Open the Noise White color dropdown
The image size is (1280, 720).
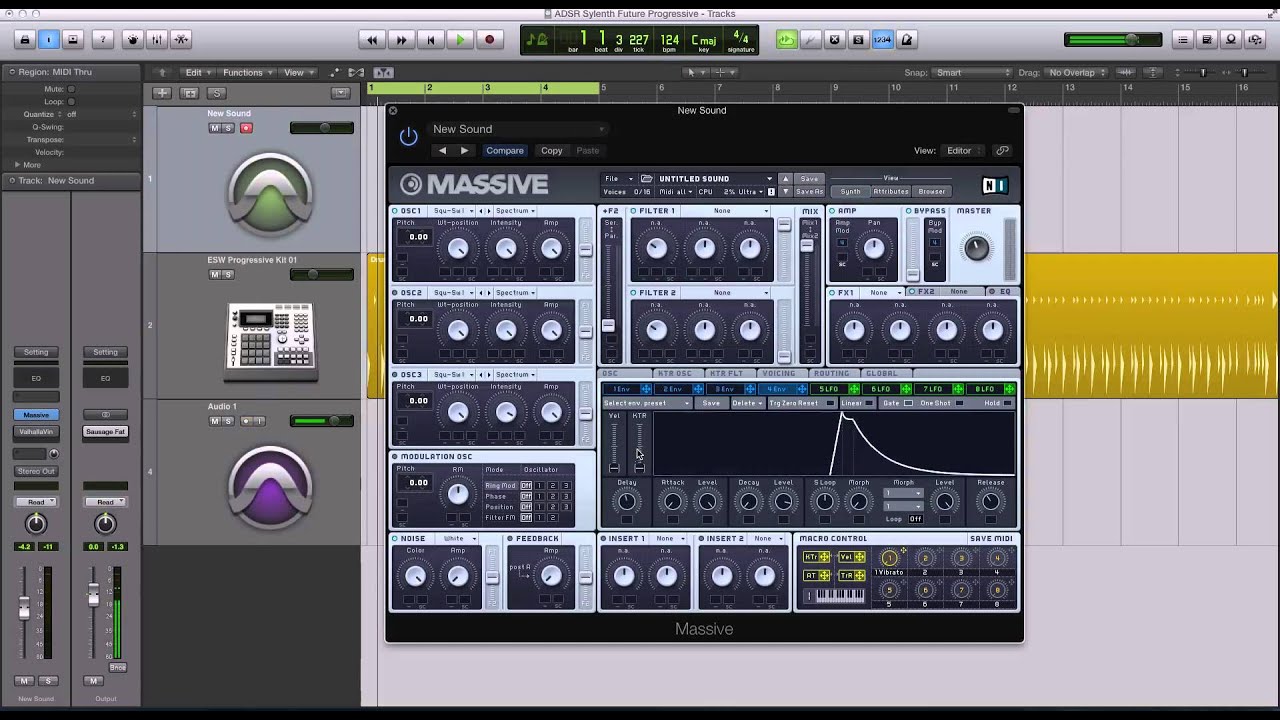click(459, 539)
